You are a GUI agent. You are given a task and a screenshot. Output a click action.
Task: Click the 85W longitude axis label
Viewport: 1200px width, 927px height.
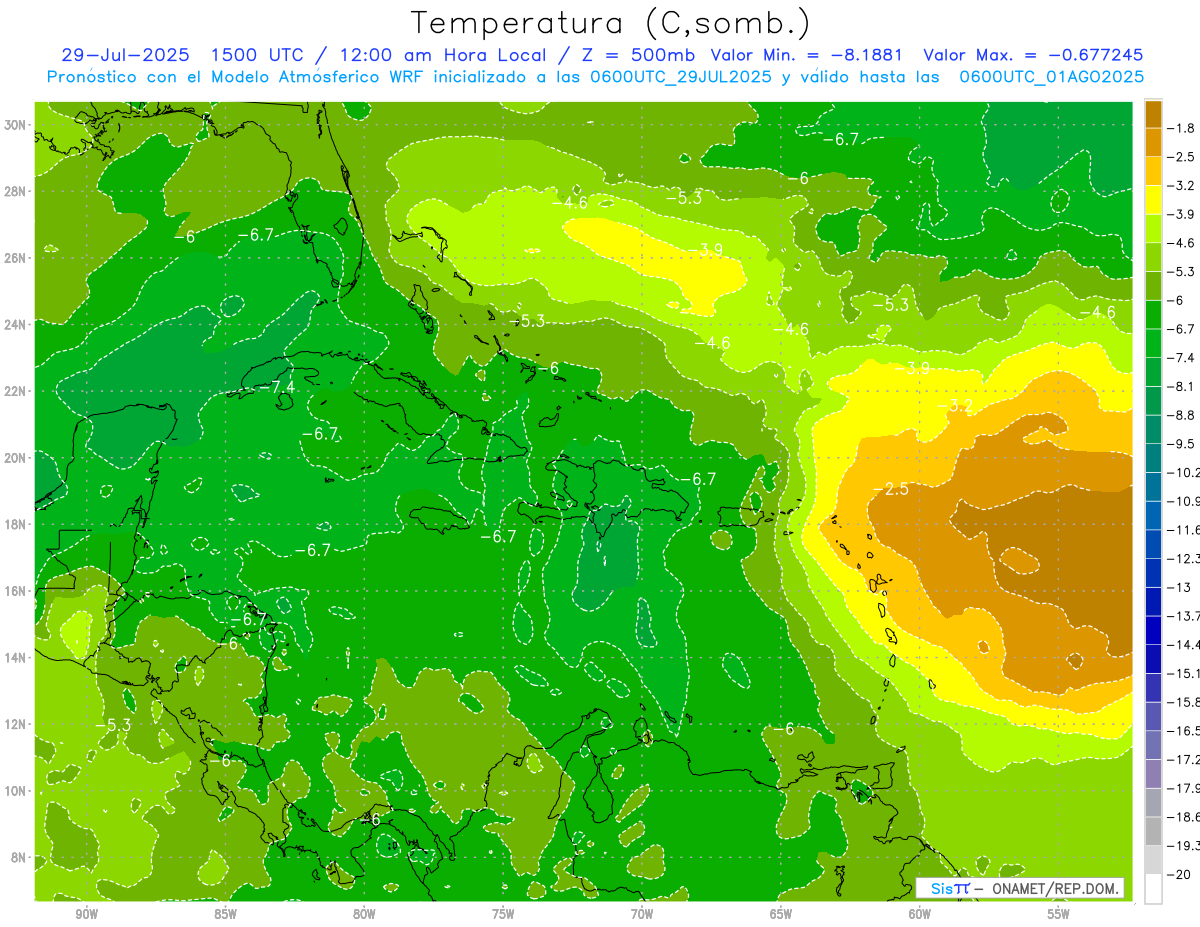[225, 915]
